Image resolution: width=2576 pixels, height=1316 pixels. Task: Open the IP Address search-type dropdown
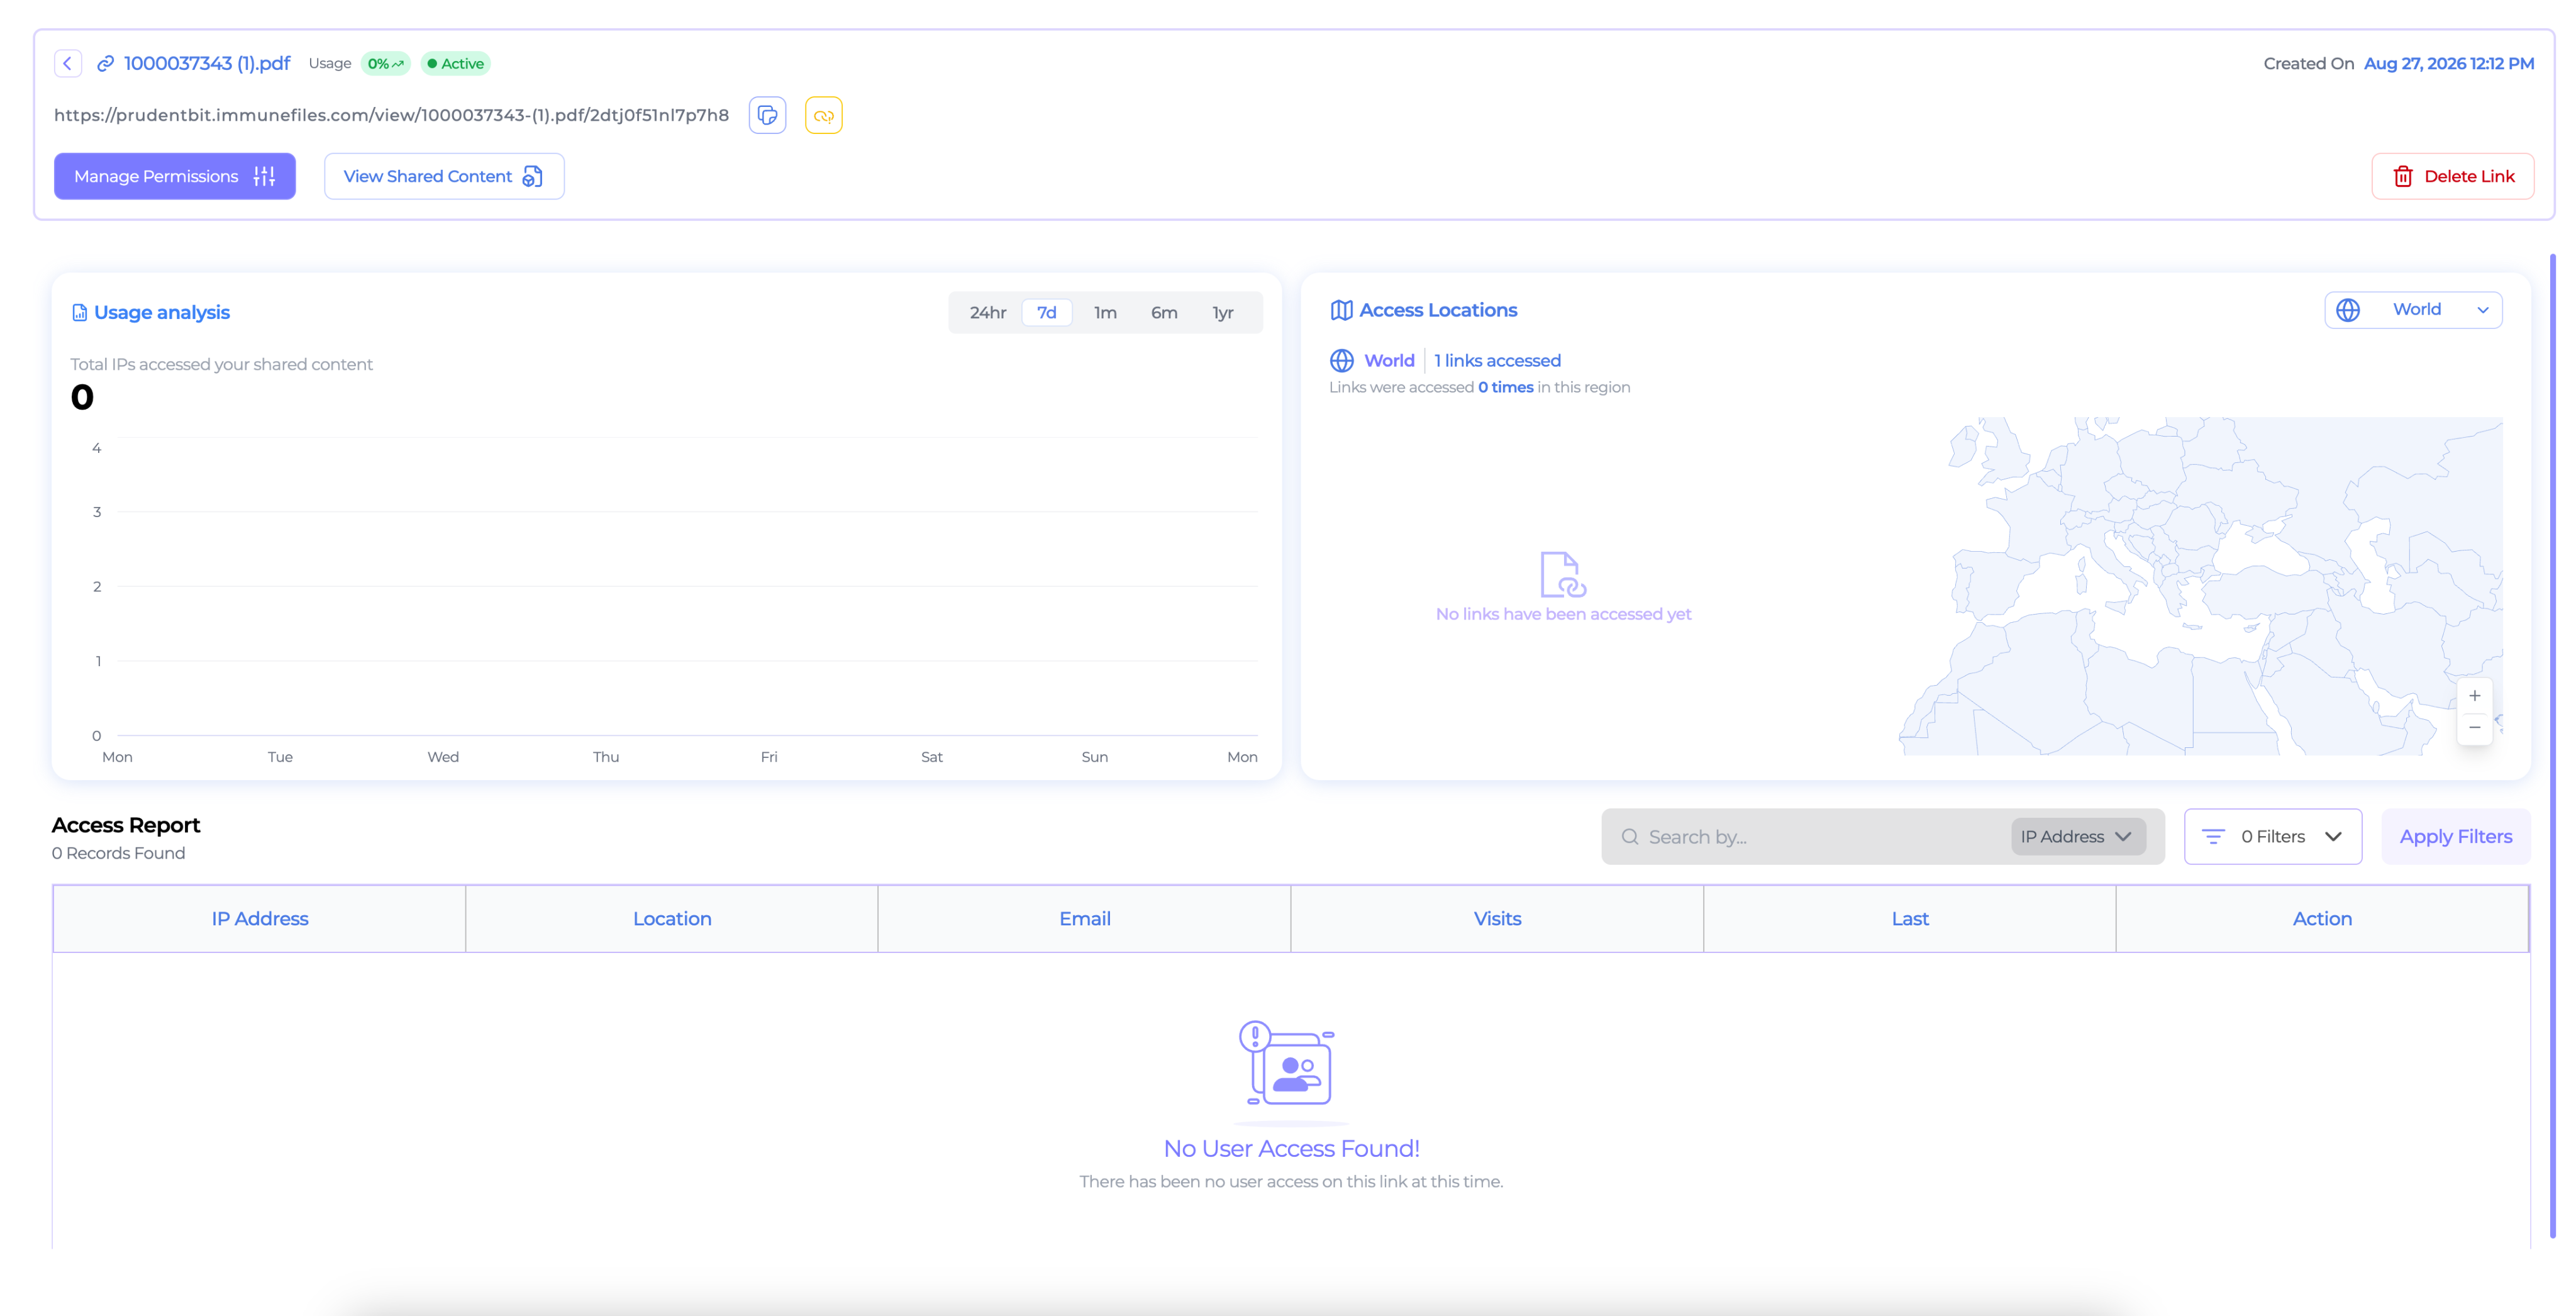pos(2077,837)
